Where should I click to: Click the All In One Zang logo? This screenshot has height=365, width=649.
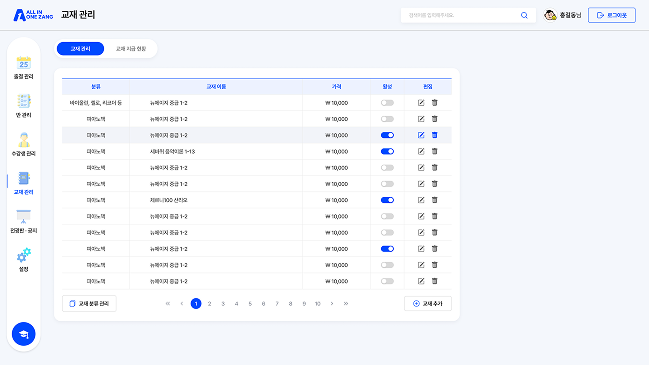[33, 15]
